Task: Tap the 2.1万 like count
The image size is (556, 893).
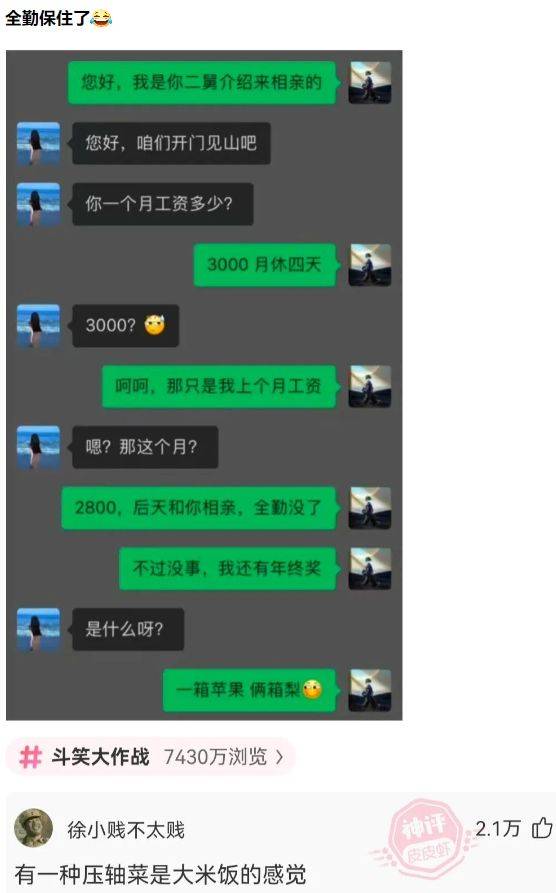Action: pyautogui.click(x=498, y=828)
